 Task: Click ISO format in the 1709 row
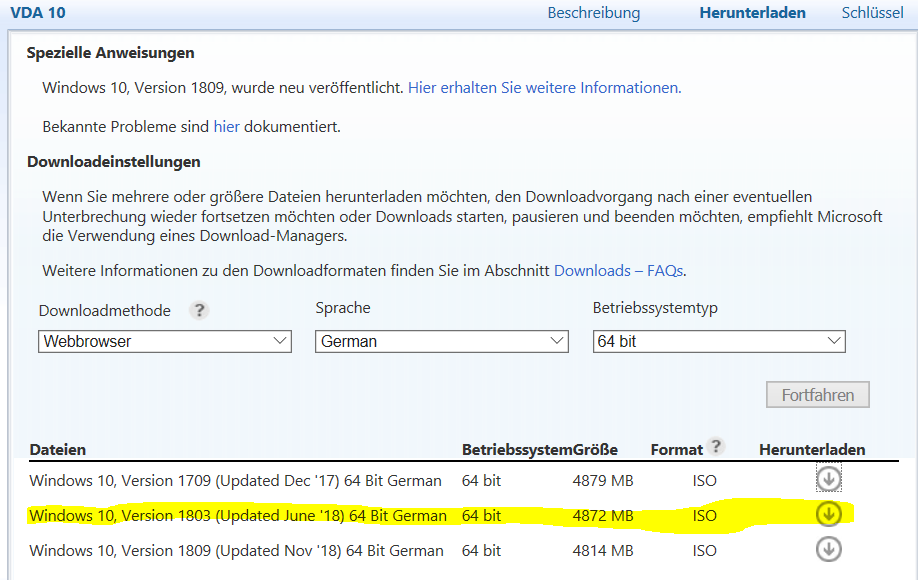[x=704, y=481]
